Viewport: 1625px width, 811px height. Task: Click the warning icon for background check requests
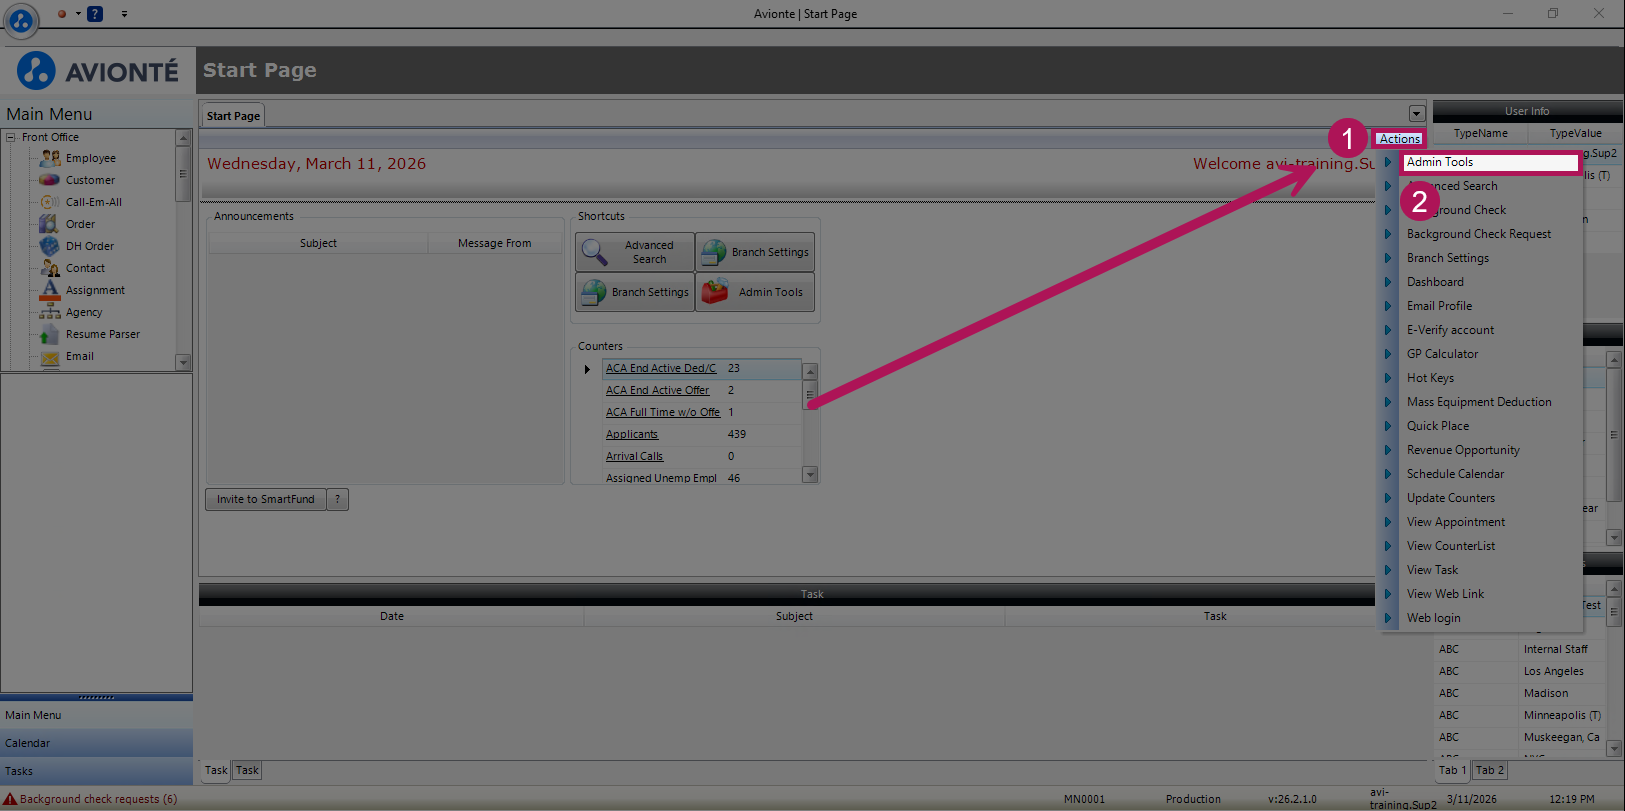tap(10, 799)
